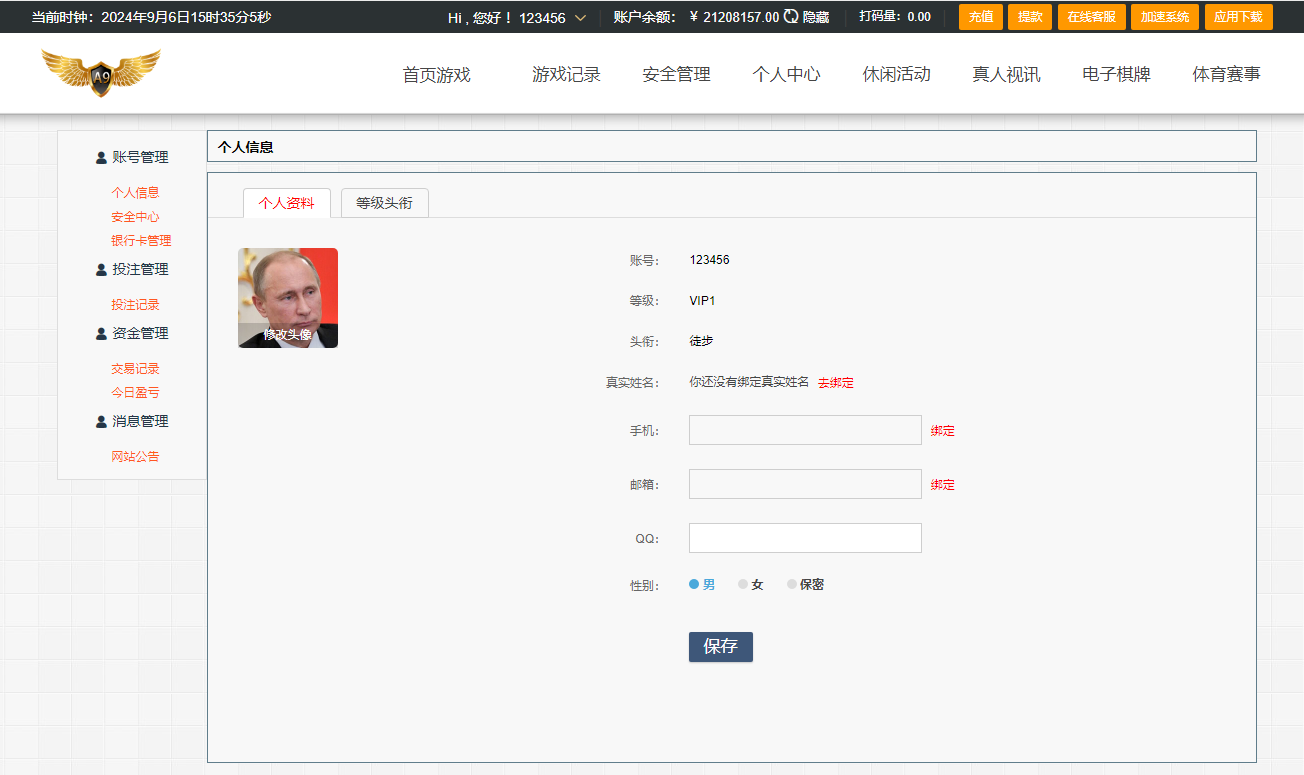The width and height of the screenshot is (1304, 775).
Task: Select the 女 gender radio button
Action: tap(741, 583)
